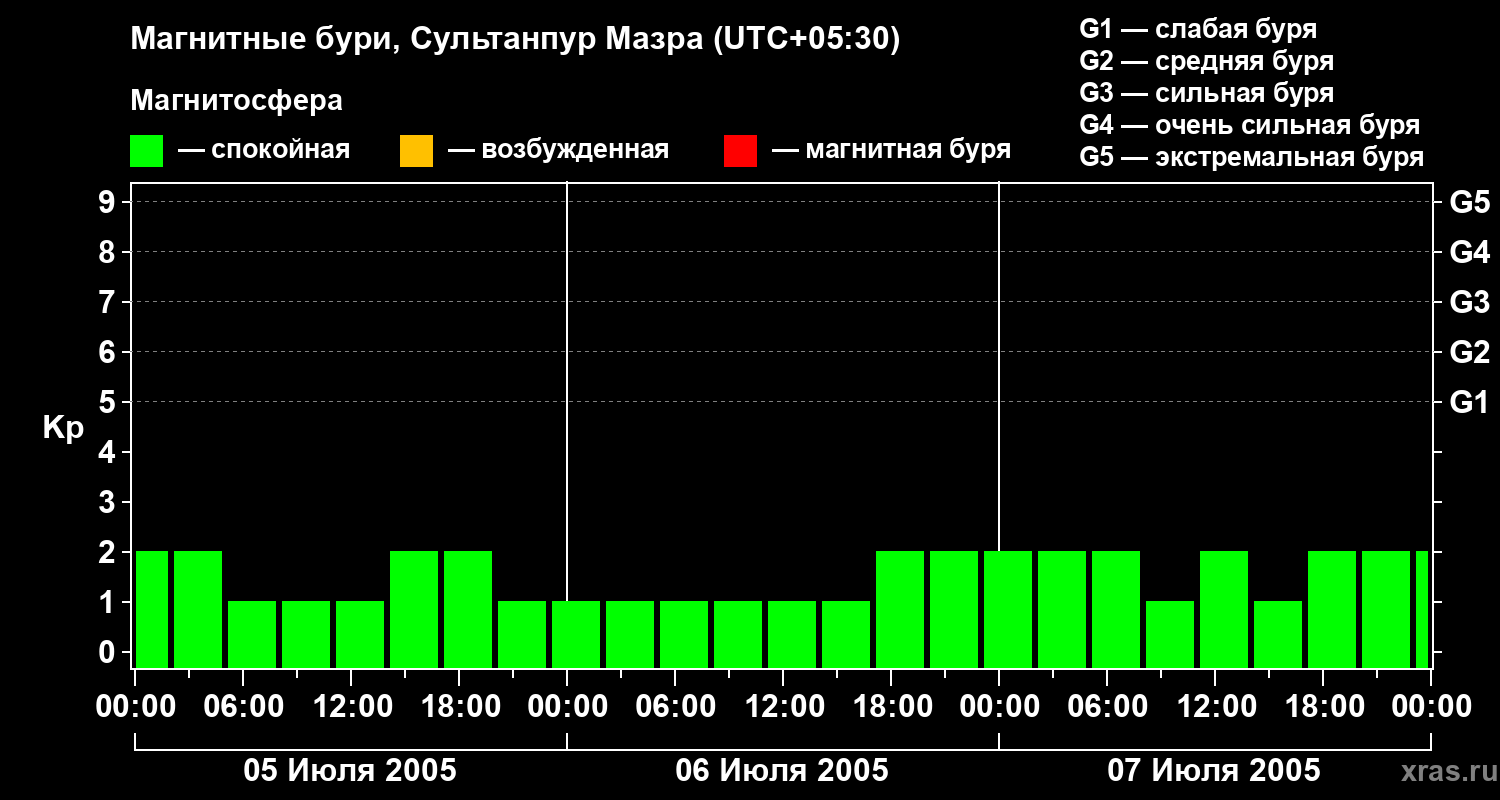
Task: Click the G4 label on right axis
Action: (x=1470, y=252)
